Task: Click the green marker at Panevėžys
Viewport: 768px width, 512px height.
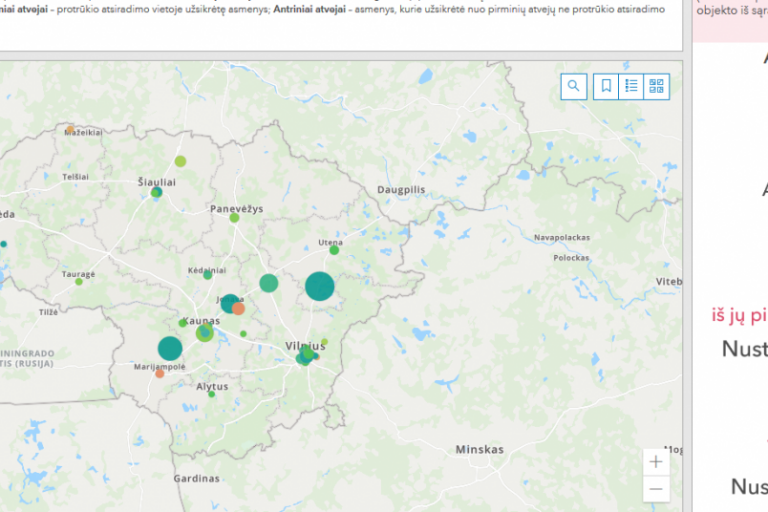Action: pyautogui.click(x=235, y=218)
